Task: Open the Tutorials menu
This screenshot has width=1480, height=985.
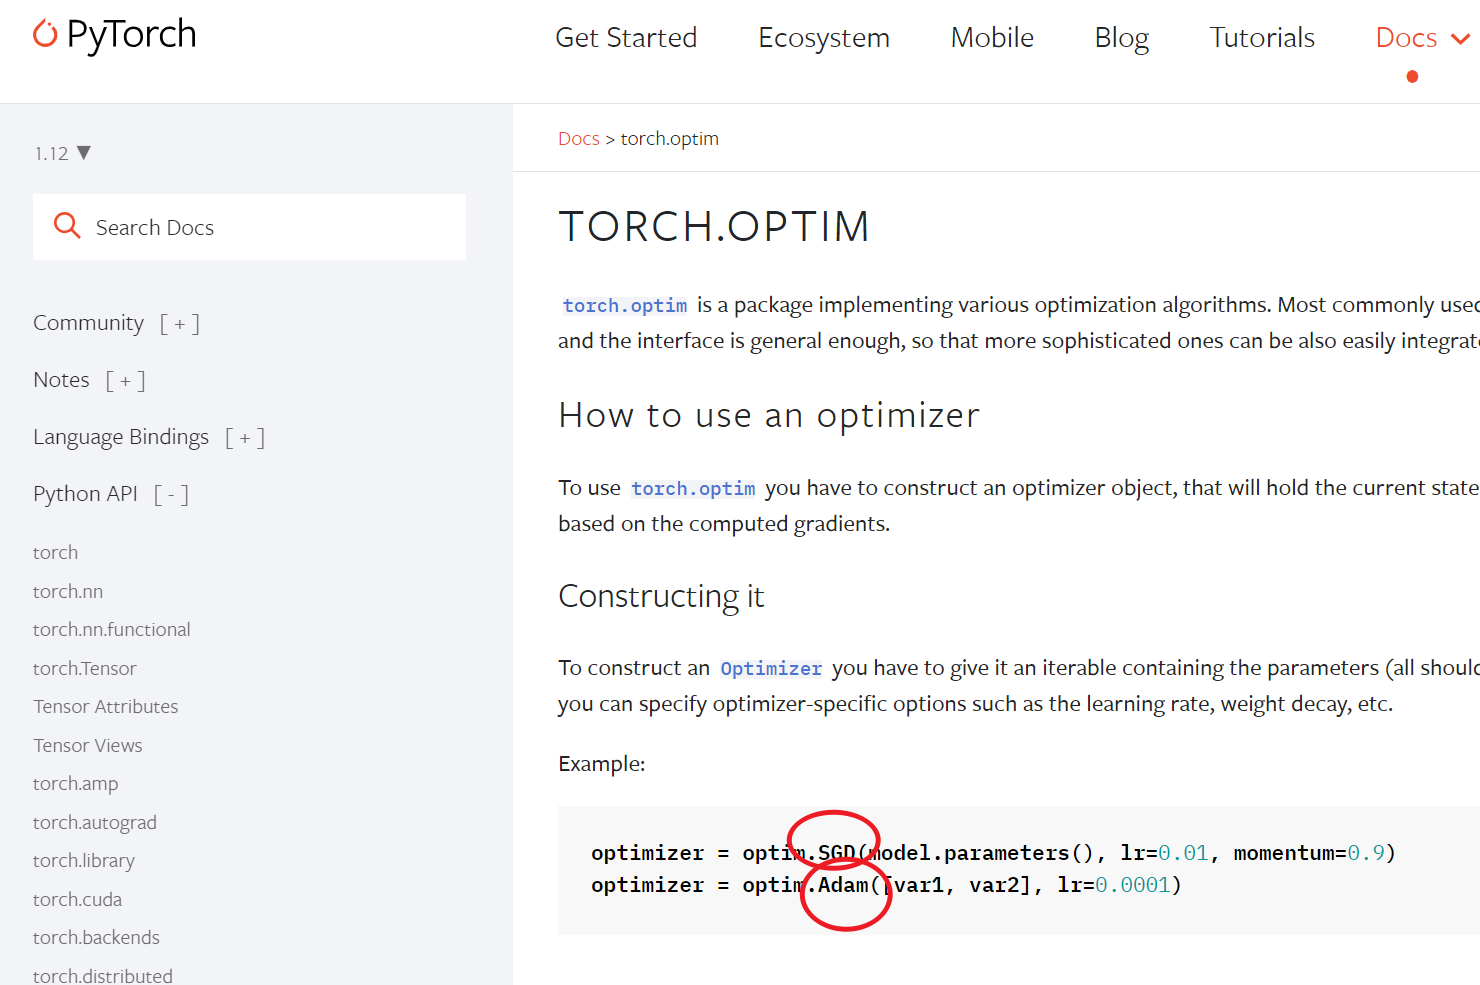Action: pyautogui.click(x=1262, y=38)
